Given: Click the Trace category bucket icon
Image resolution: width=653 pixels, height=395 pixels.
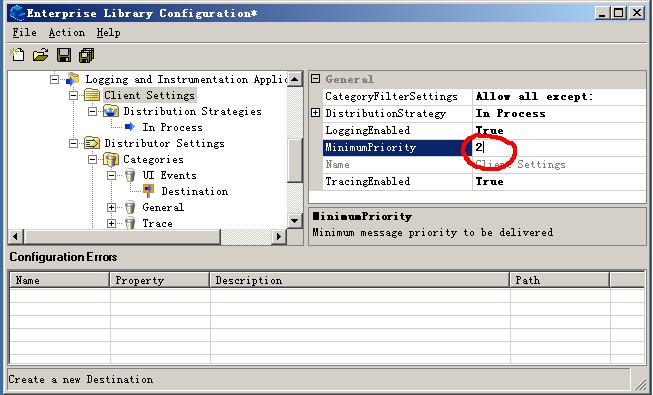Looking at the screenshot, I should [x=130, y=223].
